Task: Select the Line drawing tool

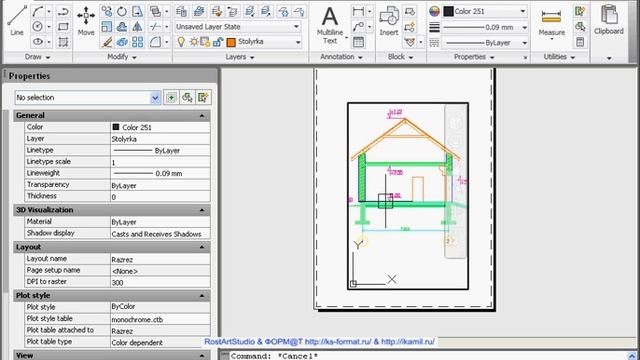Action: pyautogui.click(x=17, y=20)
